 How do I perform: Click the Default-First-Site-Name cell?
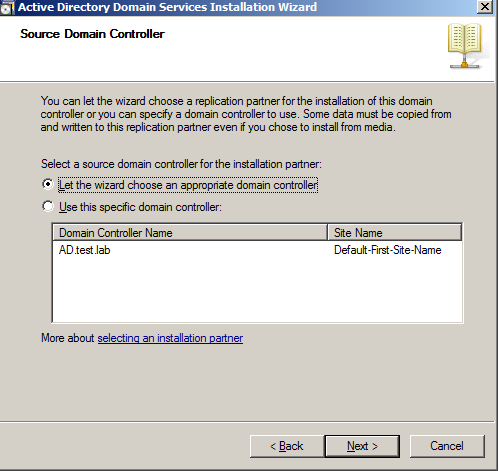click(388, 250)
